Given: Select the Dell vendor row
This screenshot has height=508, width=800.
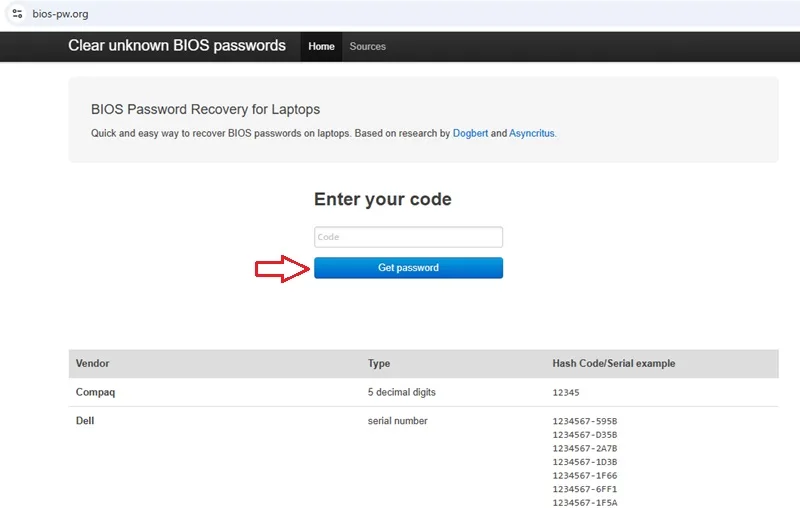Looking at the screenshot, I should pos(423,458).
